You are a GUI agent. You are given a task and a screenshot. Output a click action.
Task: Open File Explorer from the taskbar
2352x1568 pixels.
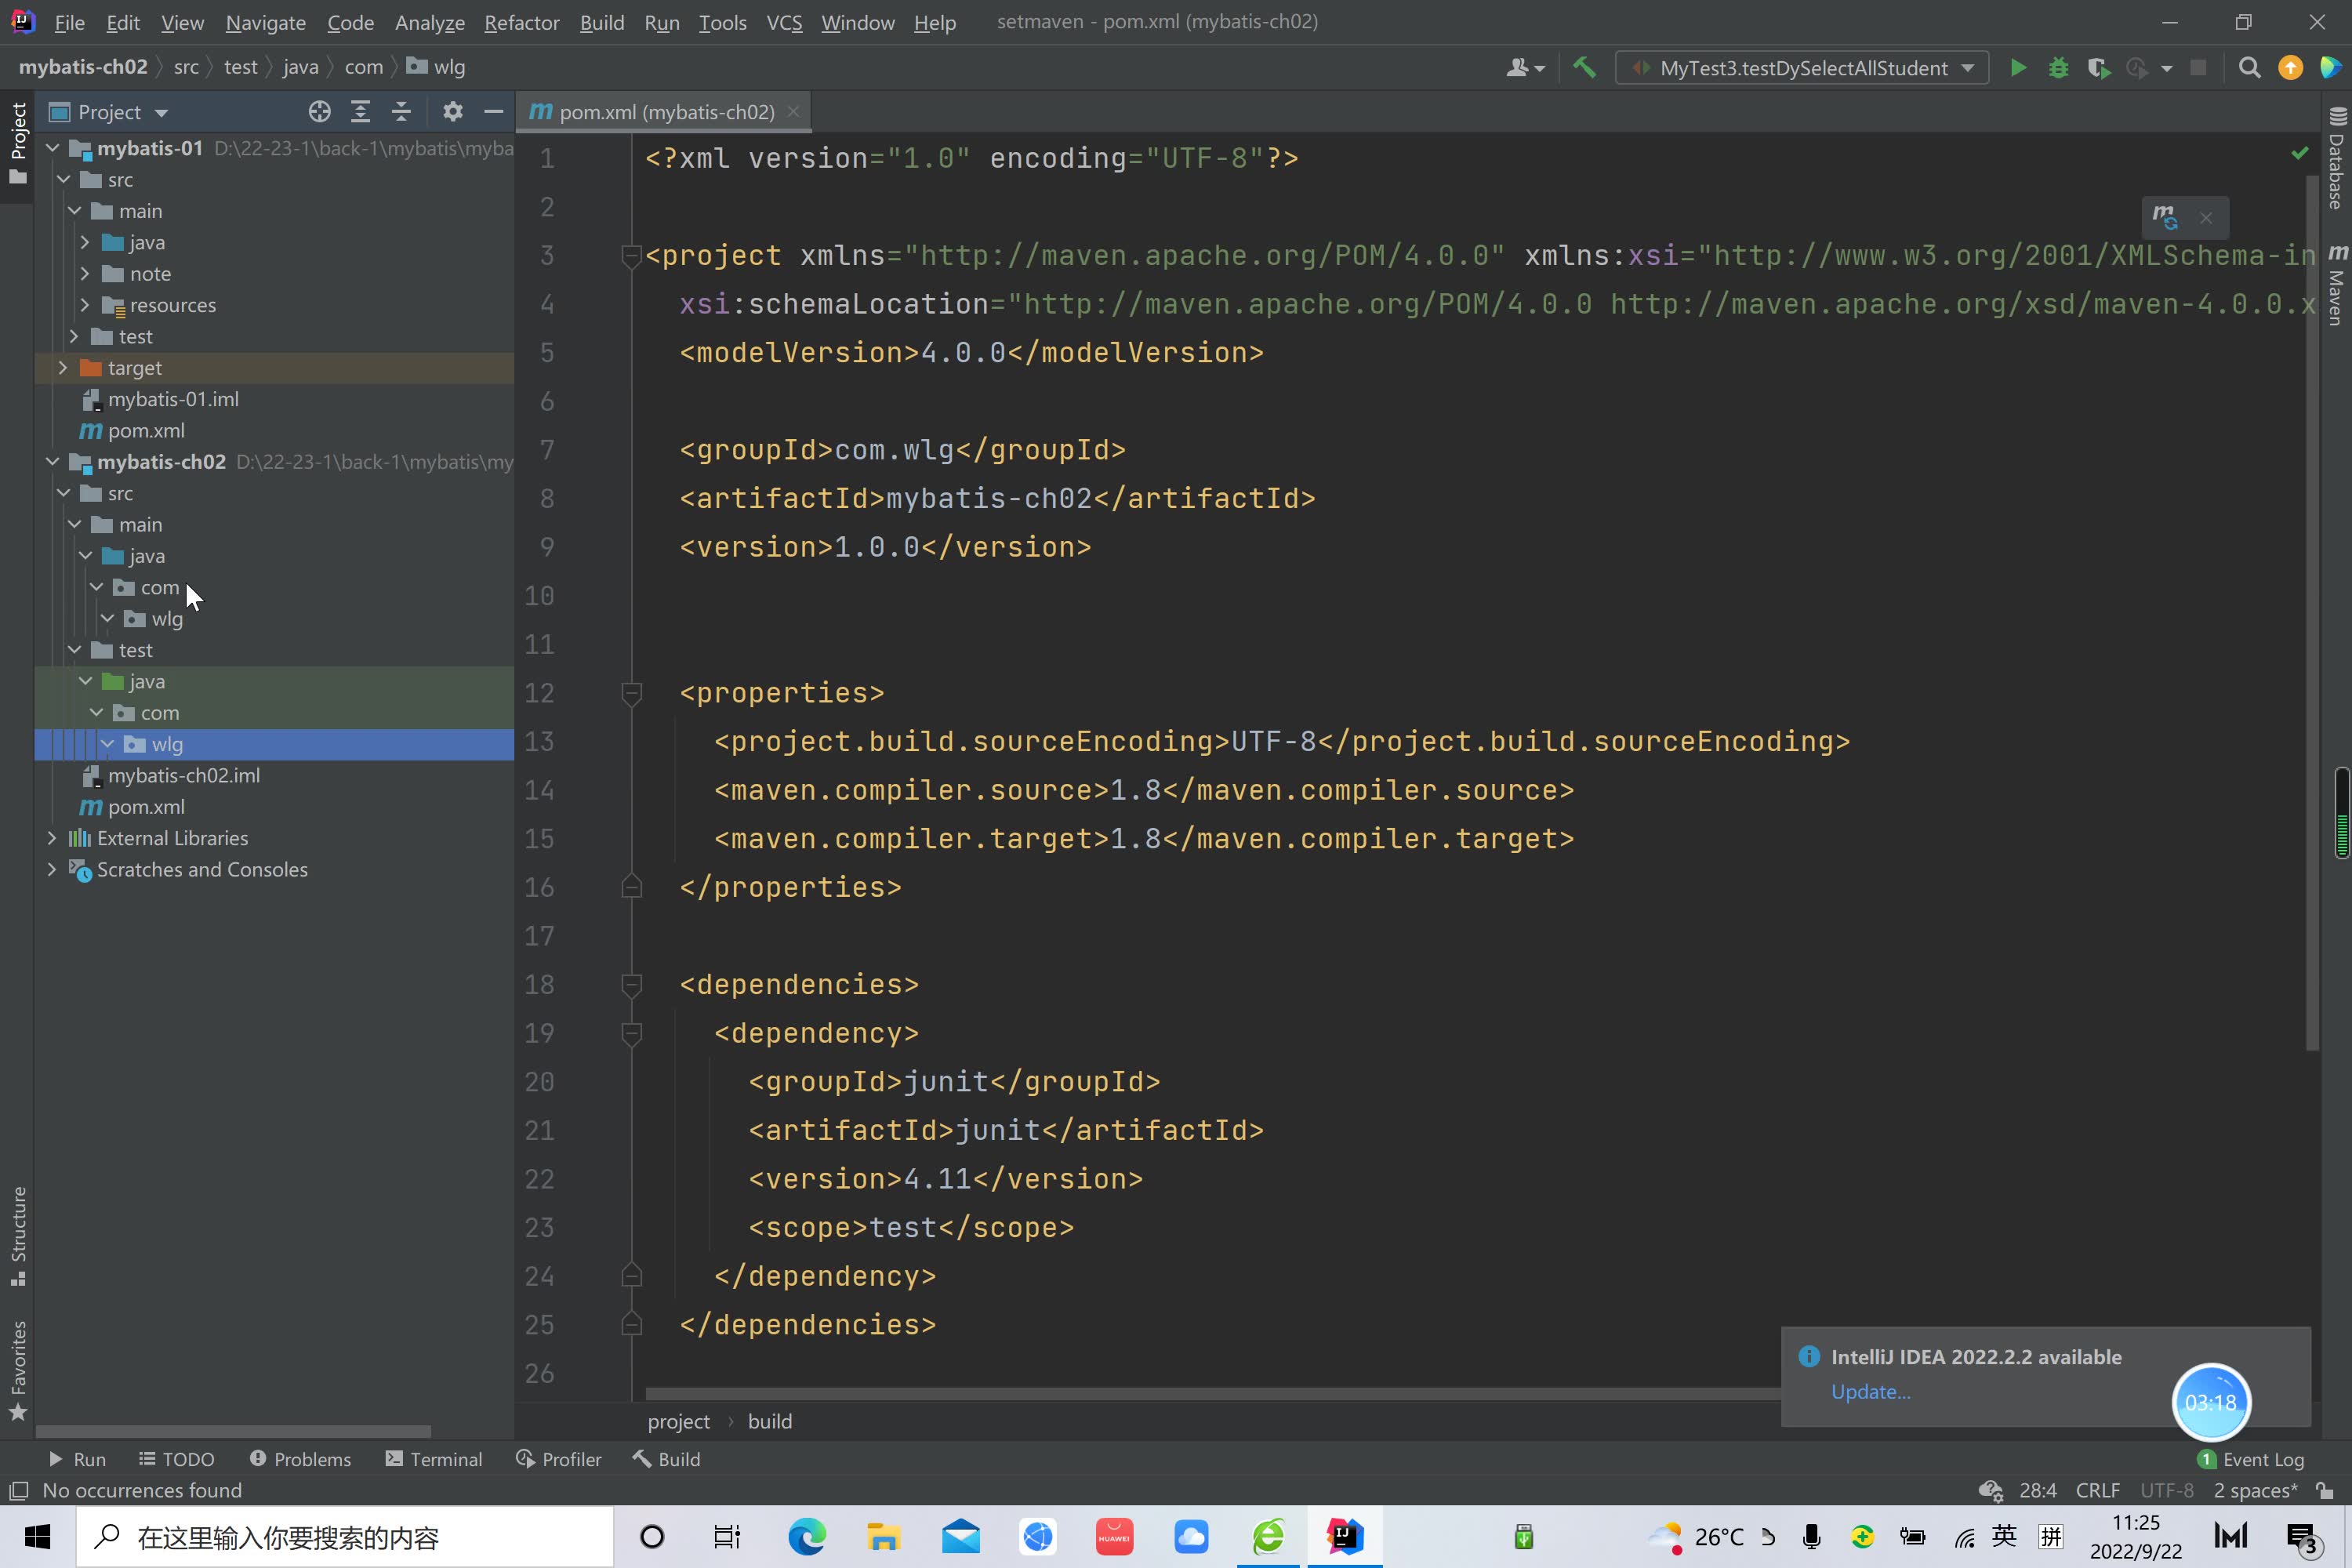tap(884, 1536)
